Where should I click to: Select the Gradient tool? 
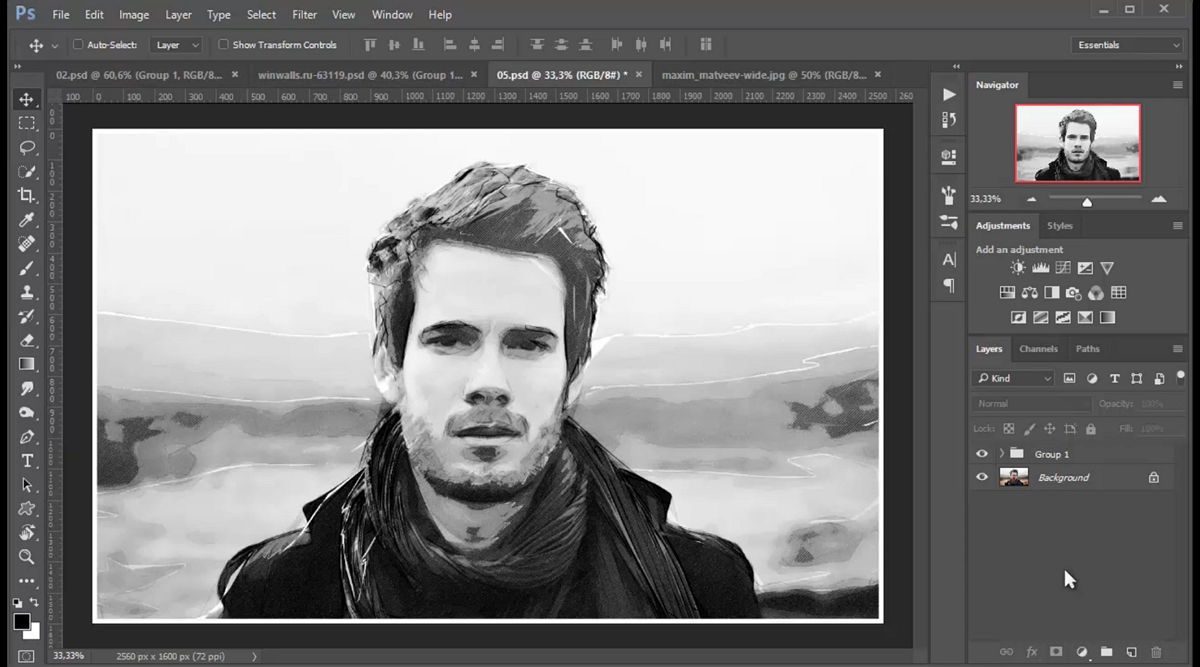click(x=27, y=364)
